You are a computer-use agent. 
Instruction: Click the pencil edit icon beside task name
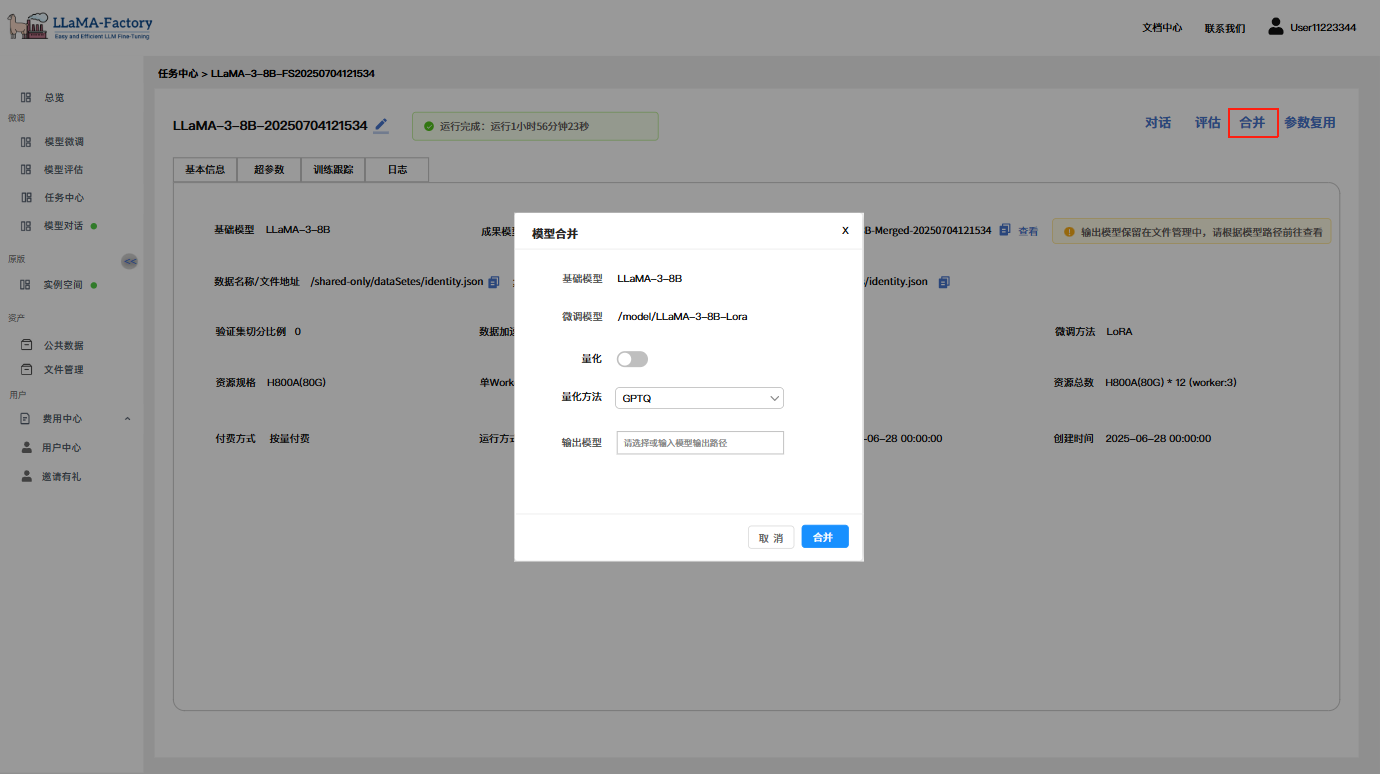point(381,126)
